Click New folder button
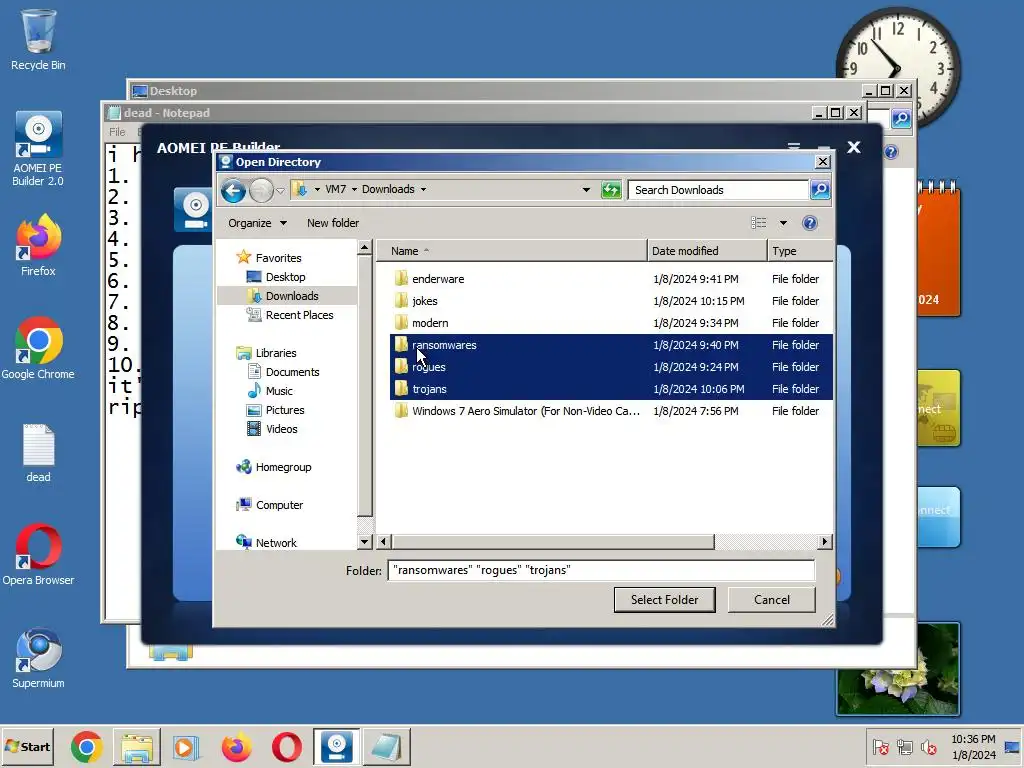 pos(332,223)
